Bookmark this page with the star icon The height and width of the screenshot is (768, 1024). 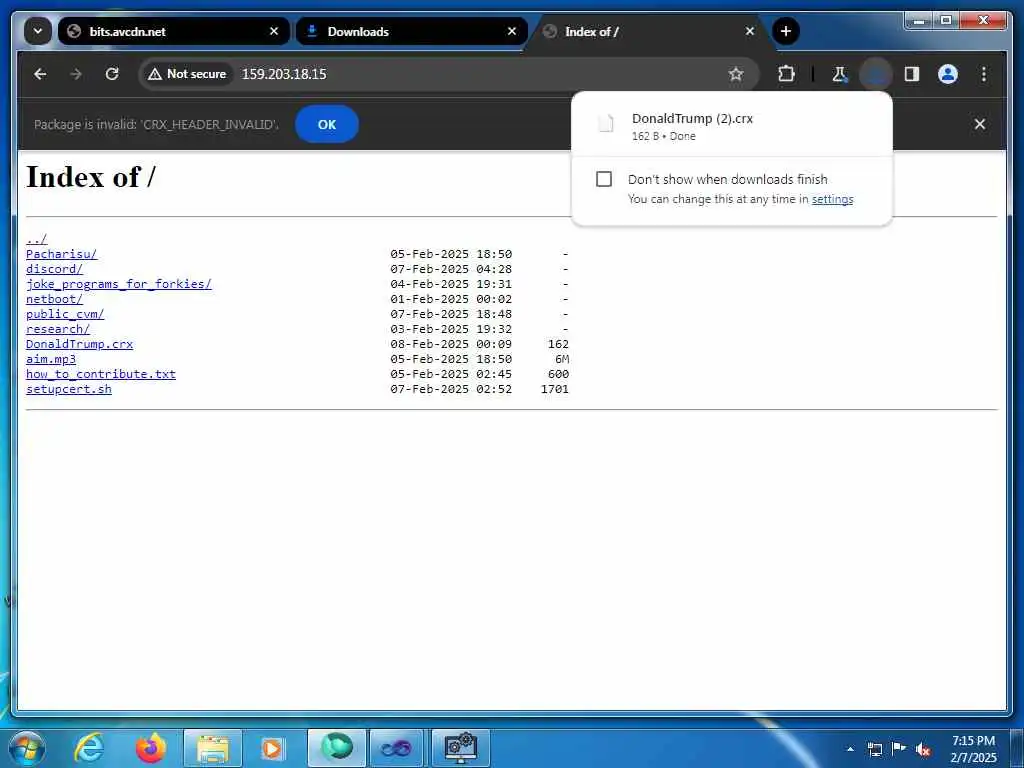[736, 74]
